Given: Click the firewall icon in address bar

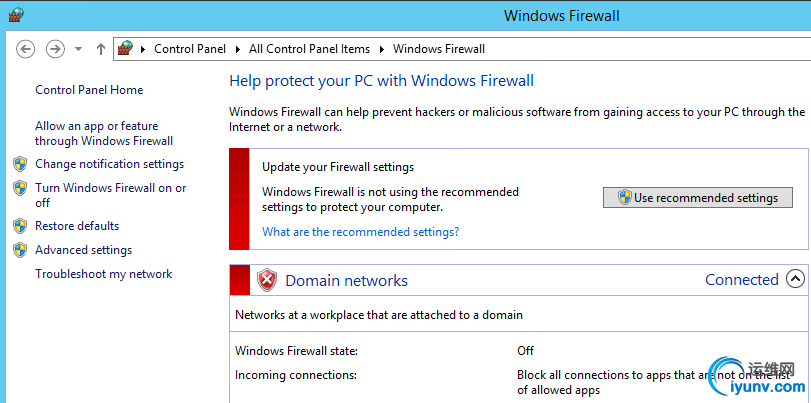Looking at the screenshot, I should tap(125, 48).
